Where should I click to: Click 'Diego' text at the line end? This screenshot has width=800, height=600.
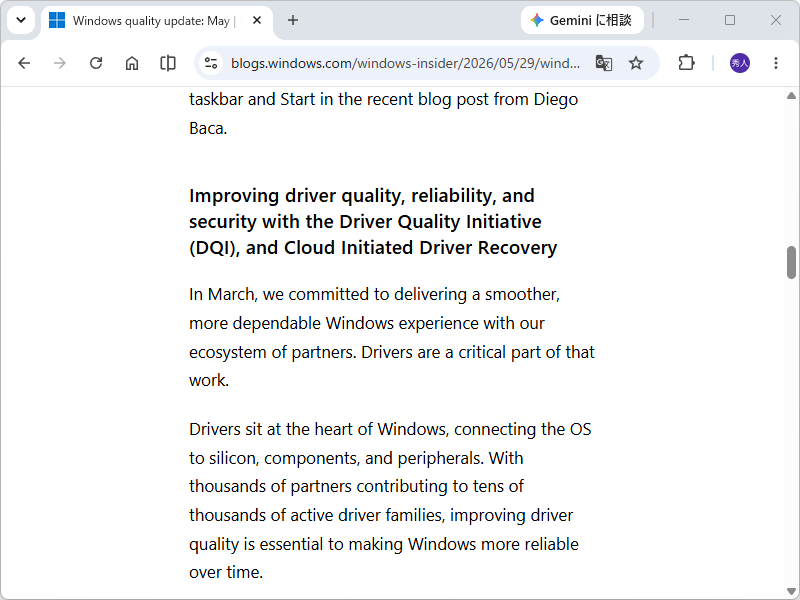(x=556, y=99)
